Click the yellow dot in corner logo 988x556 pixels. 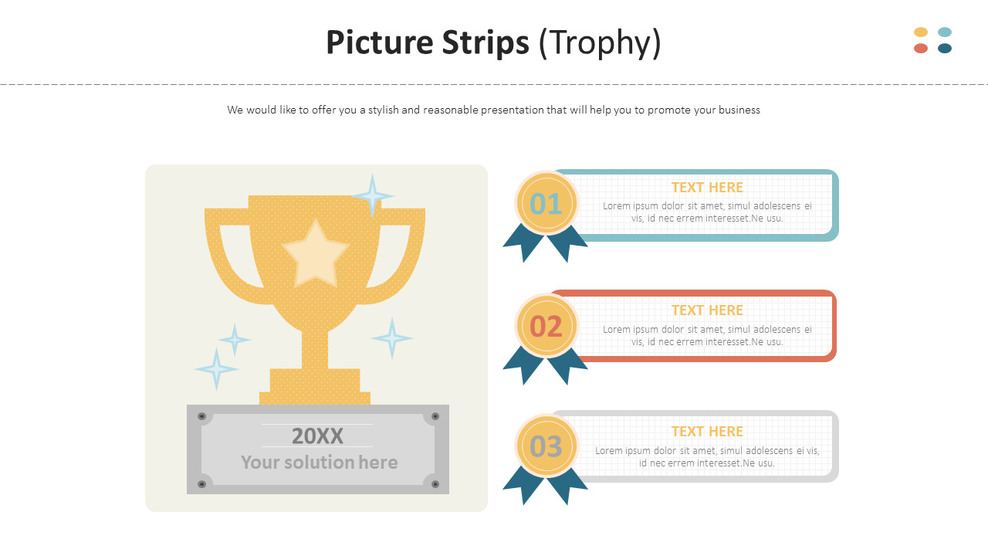[x=921, y=32]
